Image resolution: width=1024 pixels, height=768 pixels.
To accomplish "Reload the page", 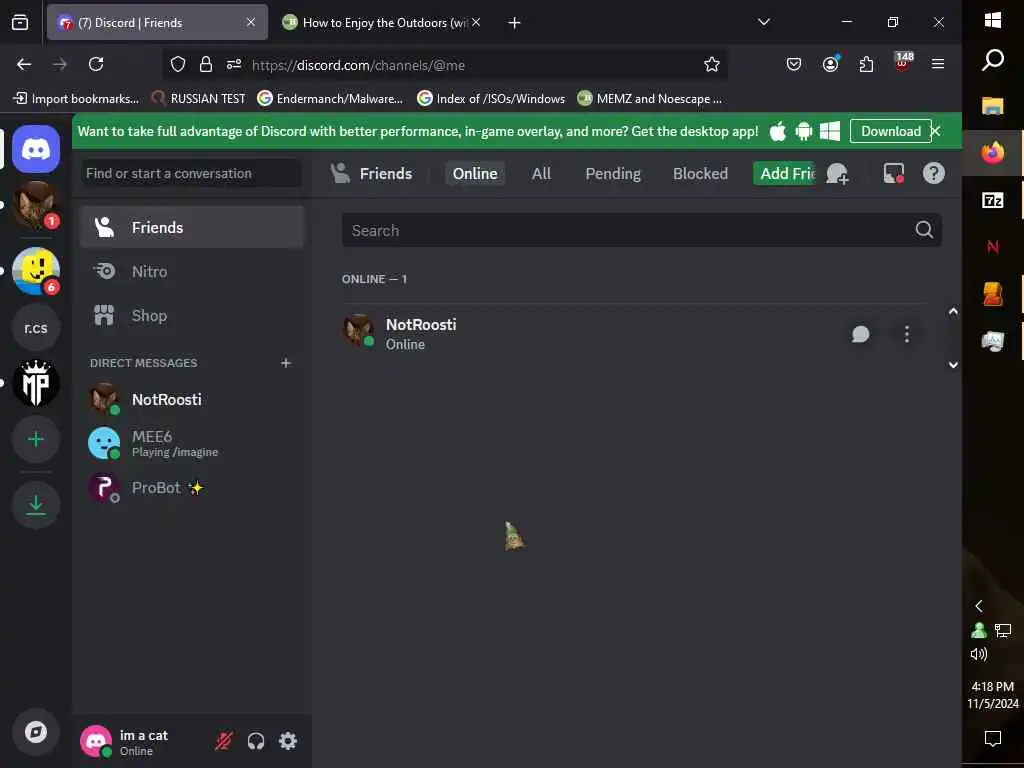I will (96, 64).
